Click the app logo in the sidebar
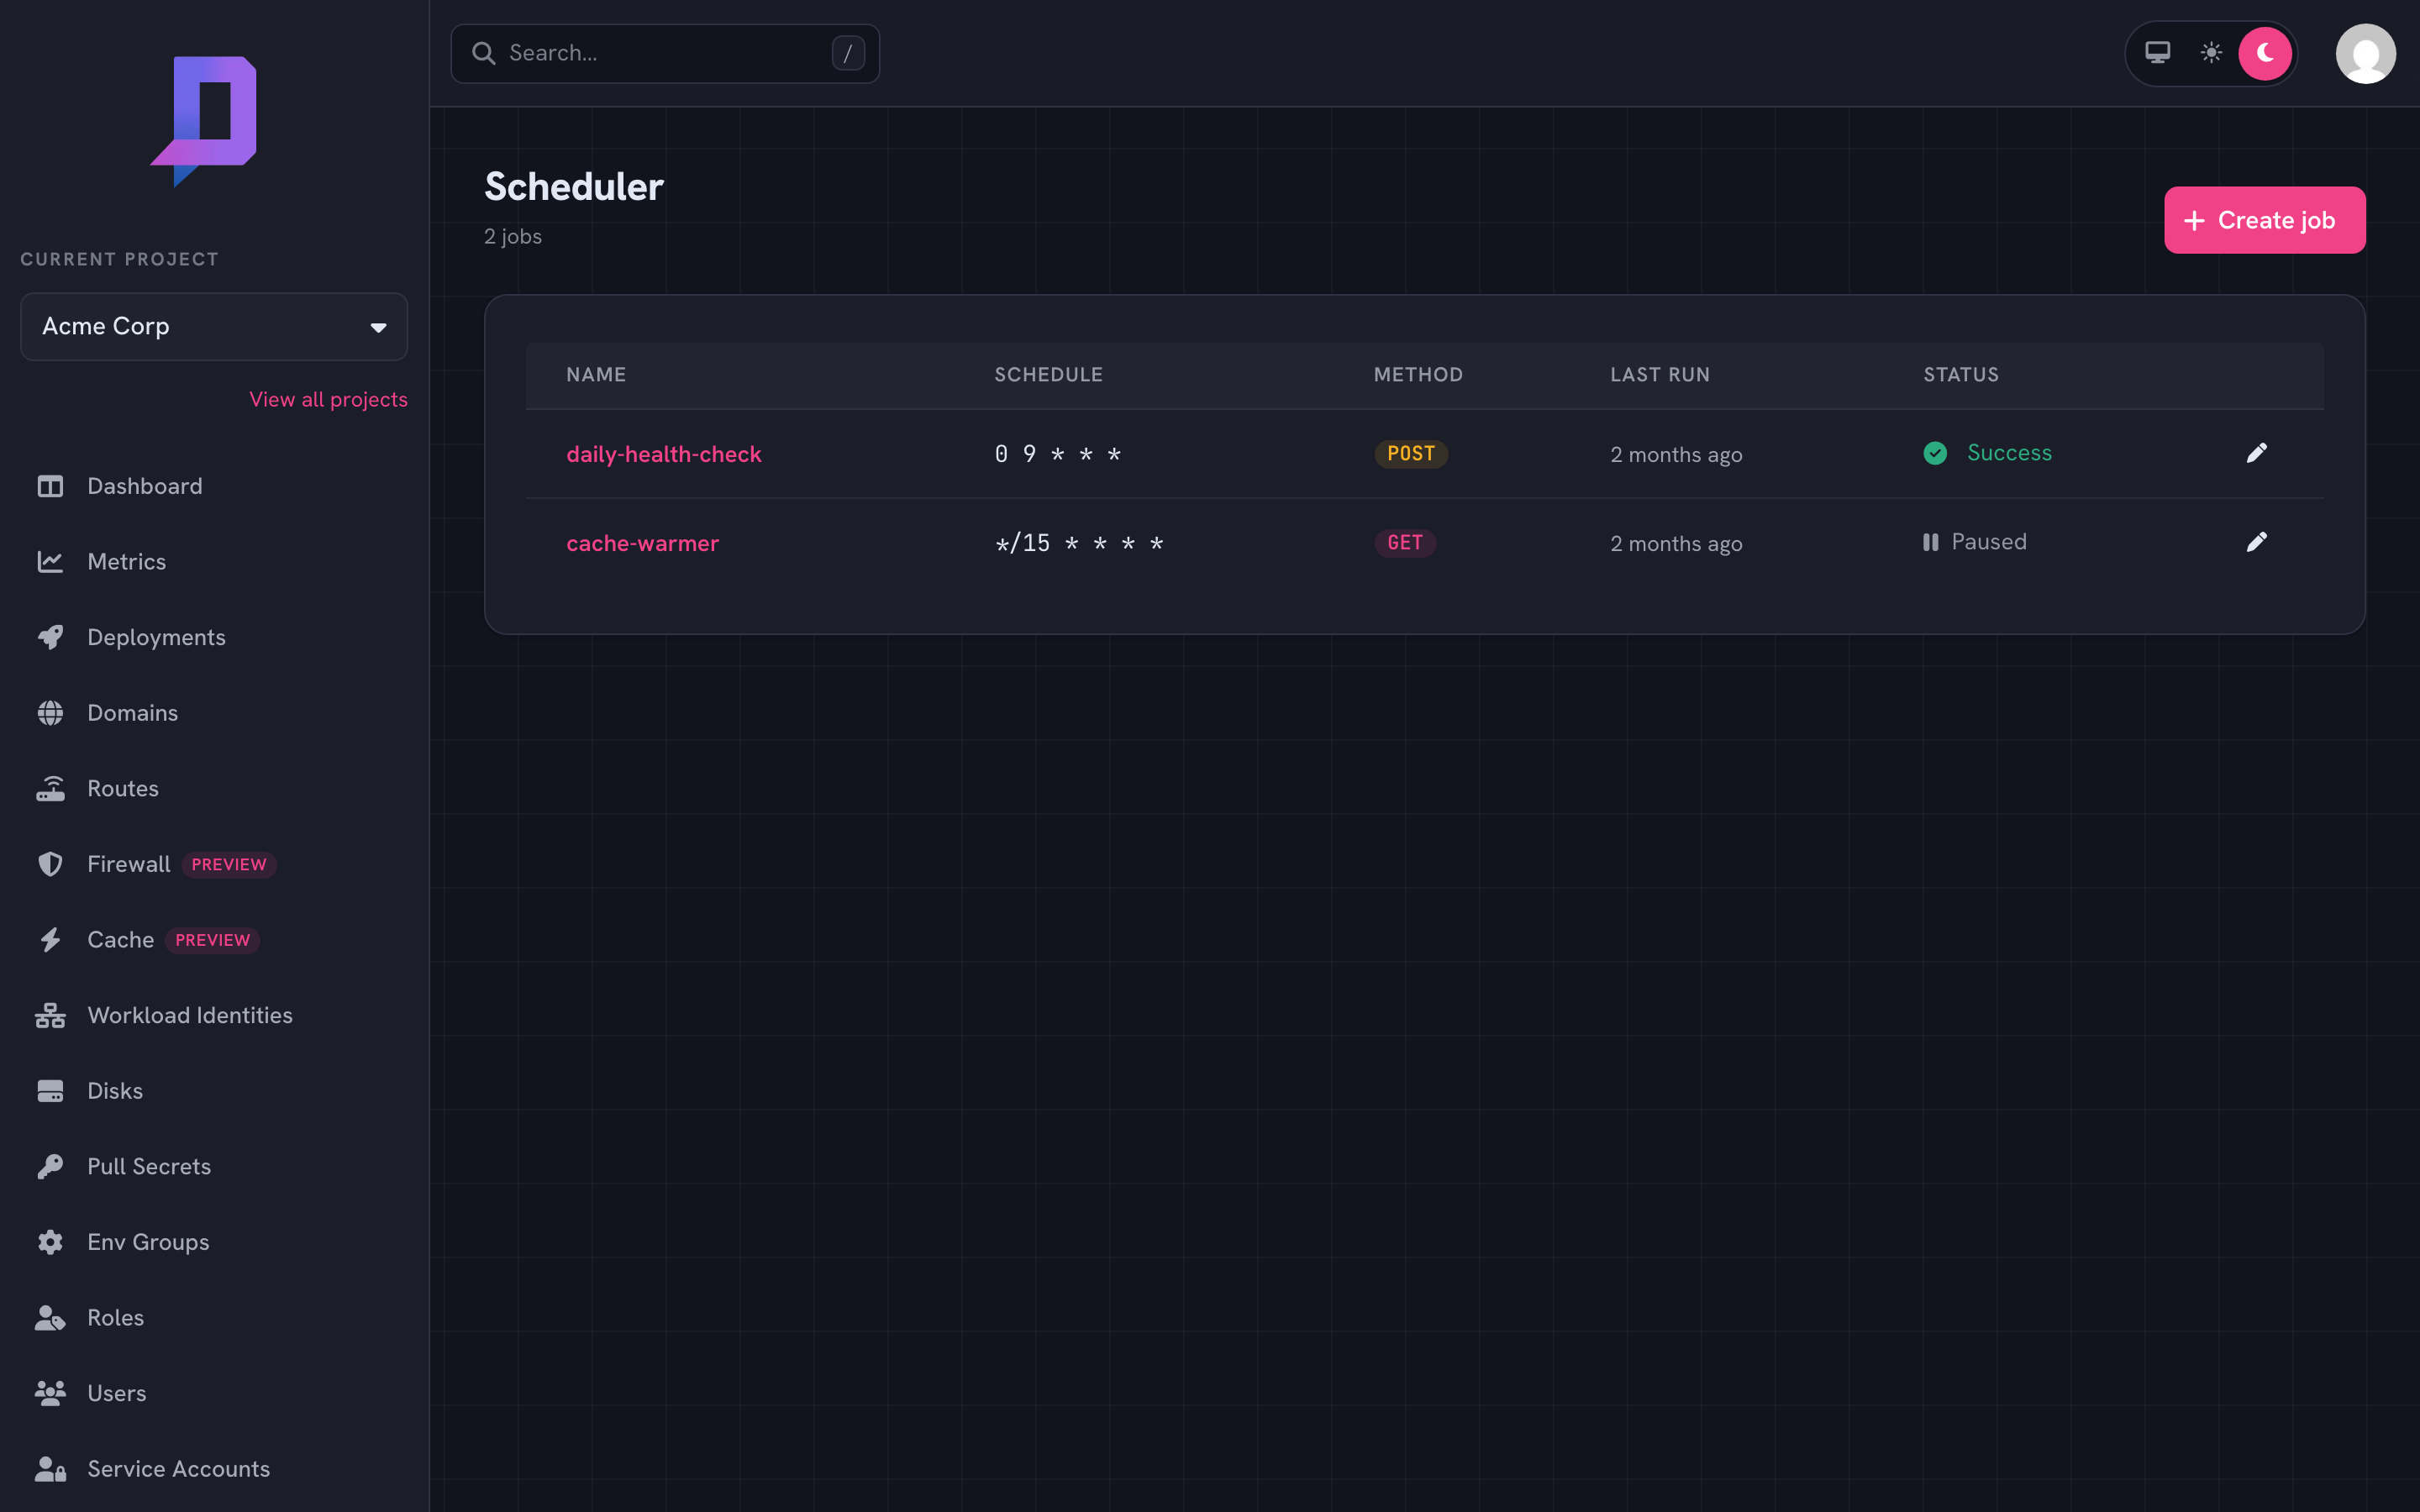 (x=204, y=121)
